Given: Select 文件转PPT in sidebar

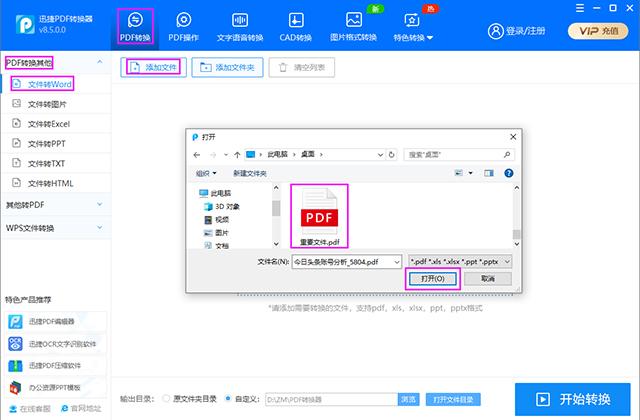Looking at the screenshot, I should (x=56, y=144).
